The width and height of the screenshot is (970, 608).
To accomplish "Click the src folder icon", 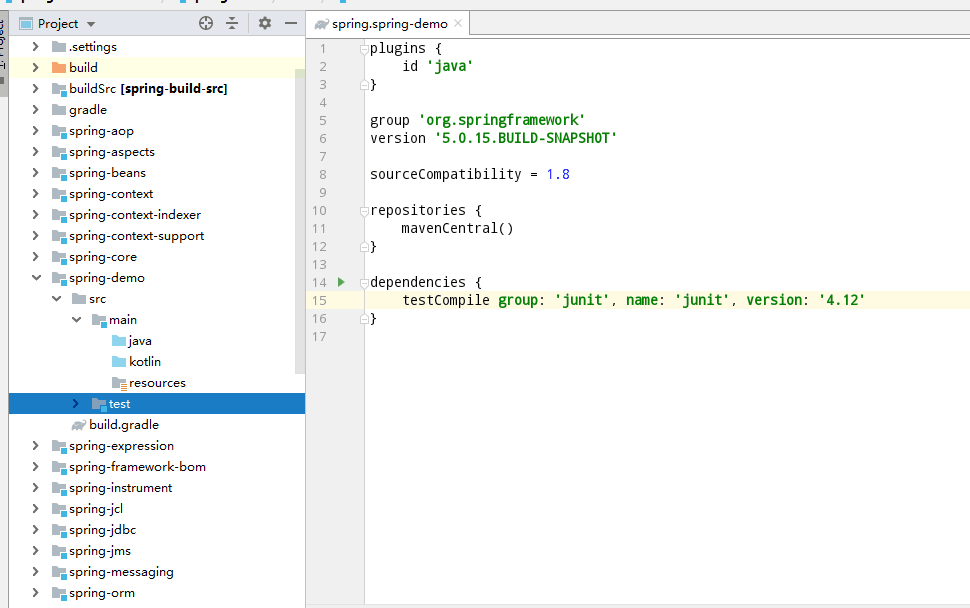I will (x=79, y=299).
